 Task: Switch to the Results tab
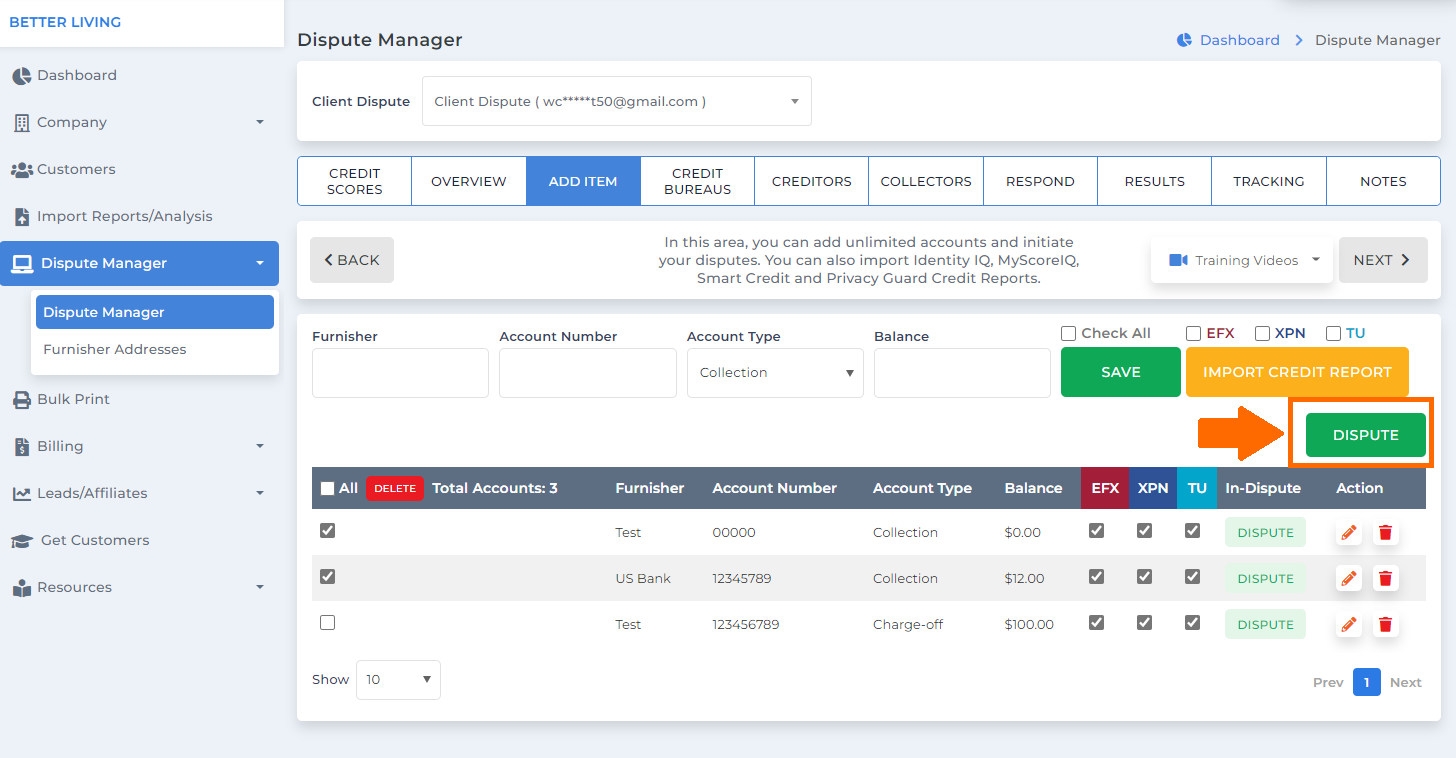point(1155,181)
